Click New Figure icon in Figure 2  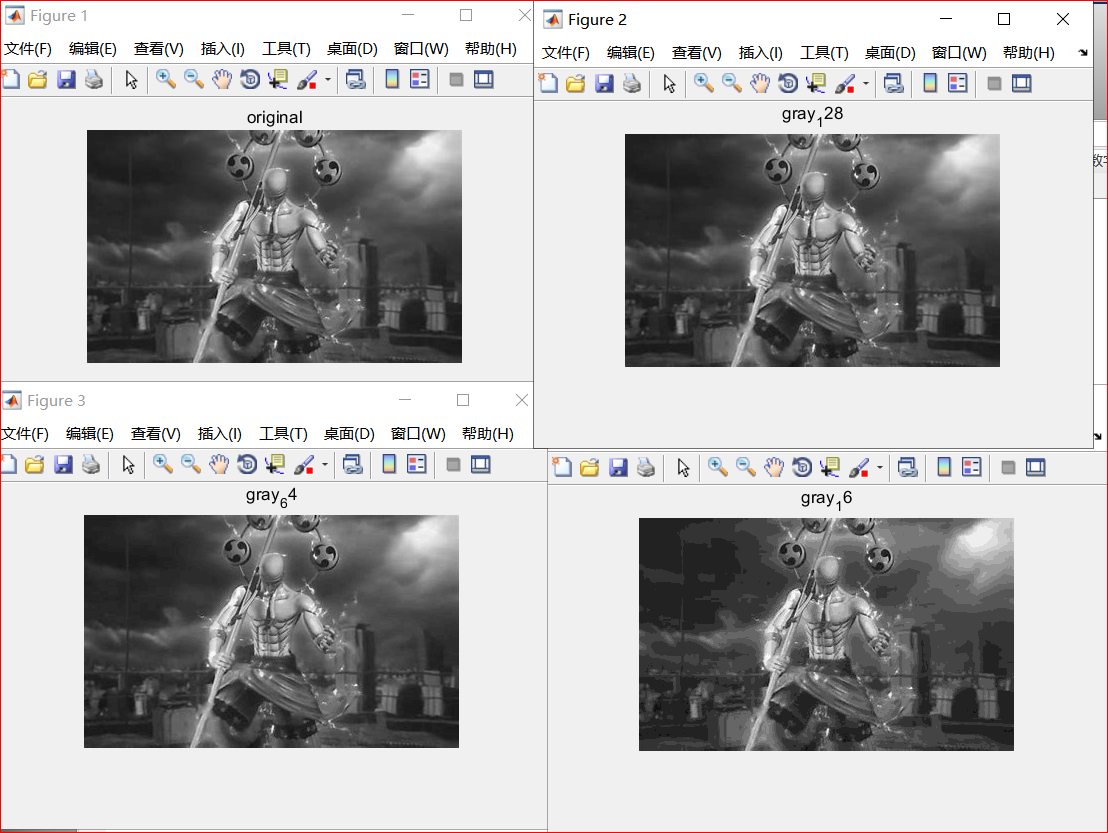(x=548, y=83)
